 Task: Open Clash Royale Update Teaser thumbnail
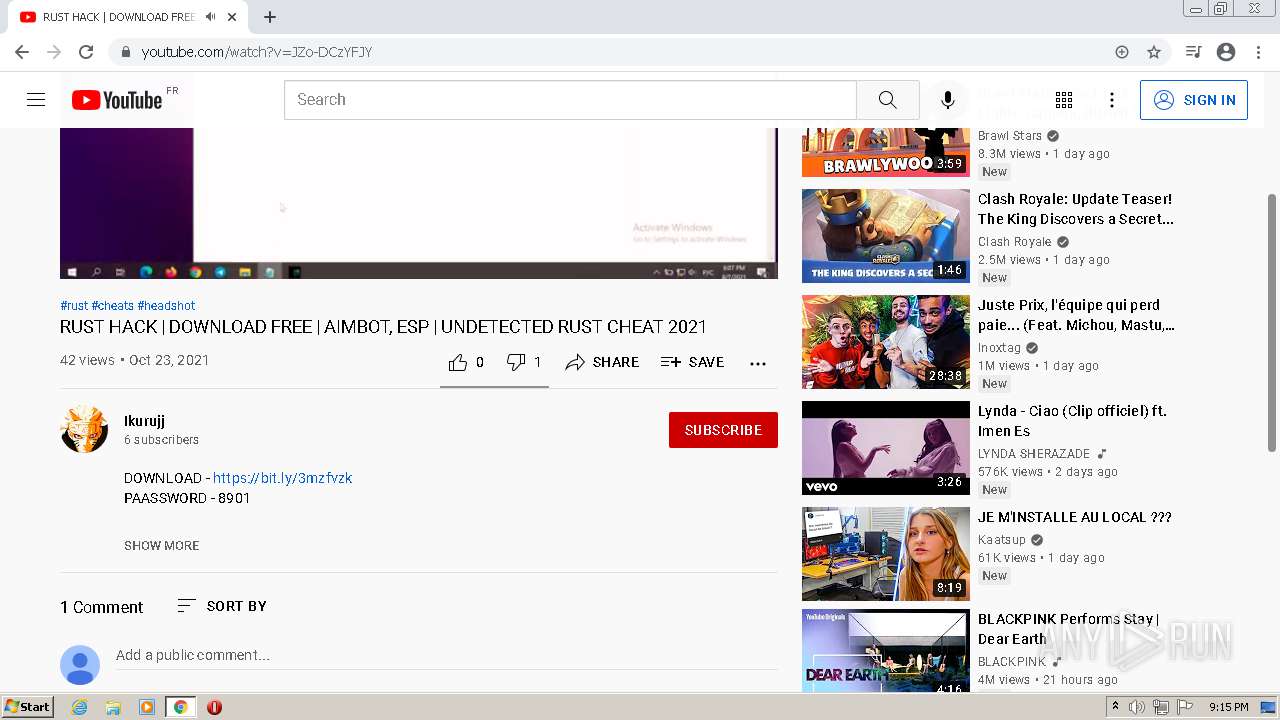[886, 236]
